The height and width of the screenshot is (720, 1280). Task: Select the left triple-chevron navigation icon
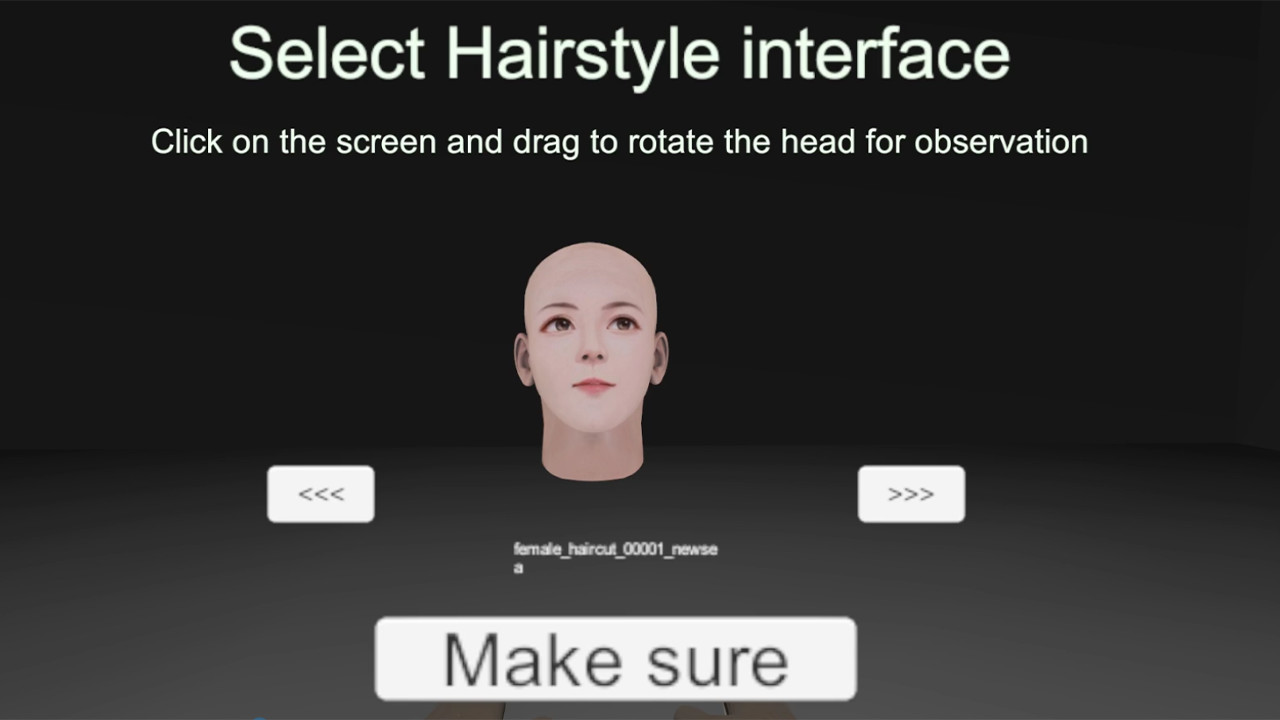tap(320, 493)
